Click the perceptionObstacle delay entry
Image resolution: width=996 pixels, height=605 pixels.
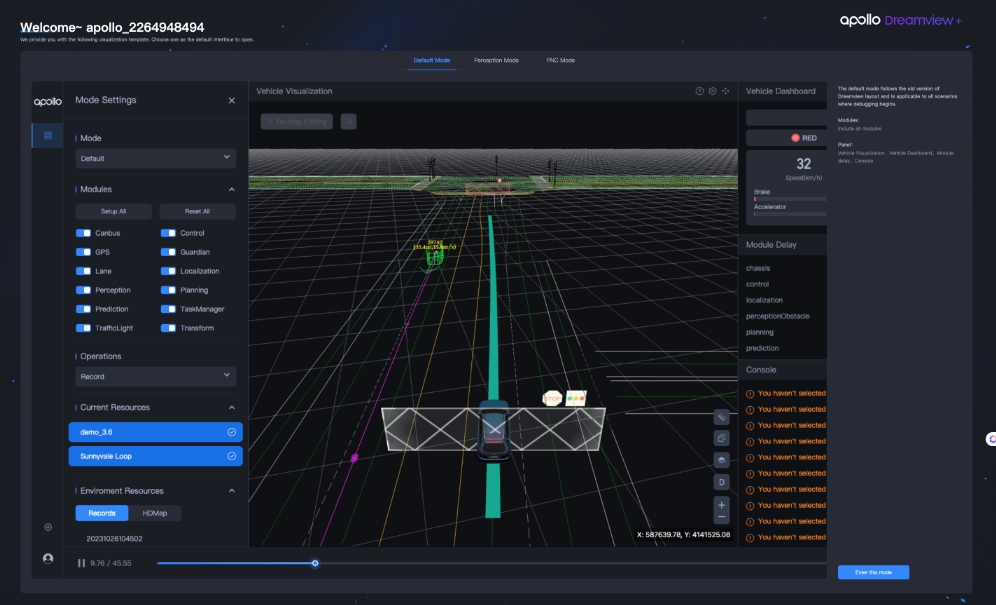pyautogui.click(x=777, y=316)
